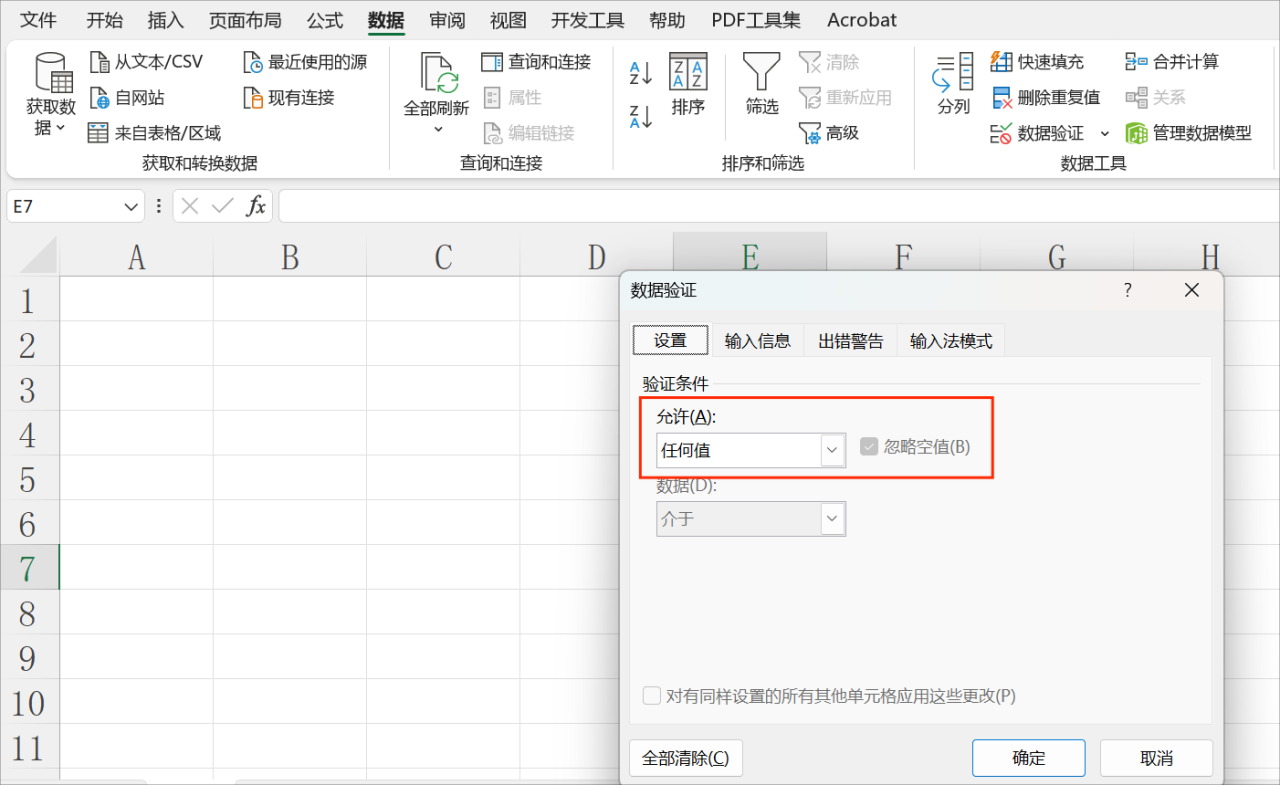Expand the 数据验证 ribbon dropdown arrow
Image resolution: width=1280 pixels, height=785 pixels.
pos(1105,133)
